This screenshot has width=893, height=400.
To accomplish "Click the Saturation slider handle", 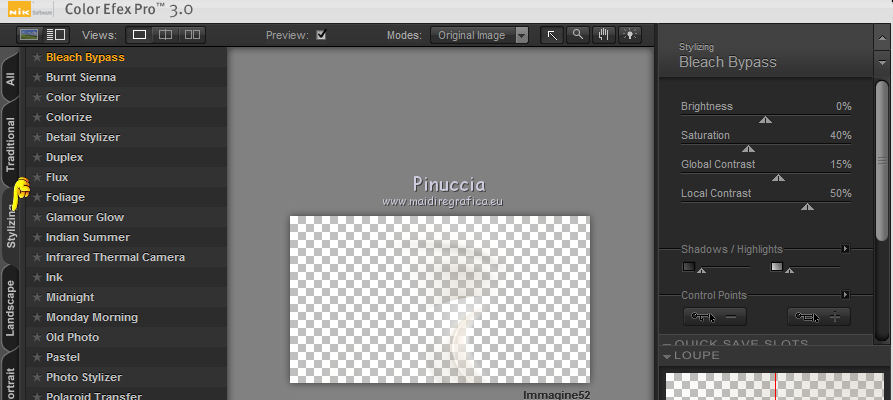I will click(749, 149).
